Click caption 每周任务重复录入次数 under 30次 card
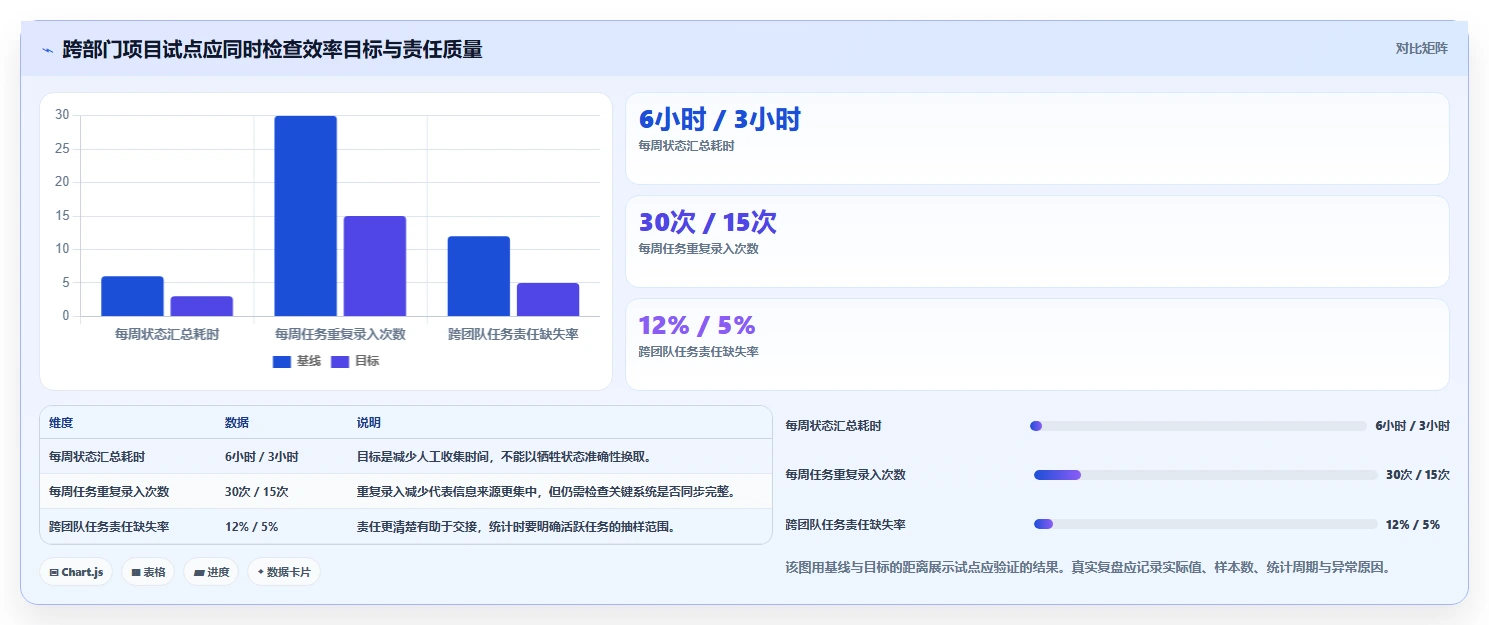 pyautogui.click(x=699, y=249)
